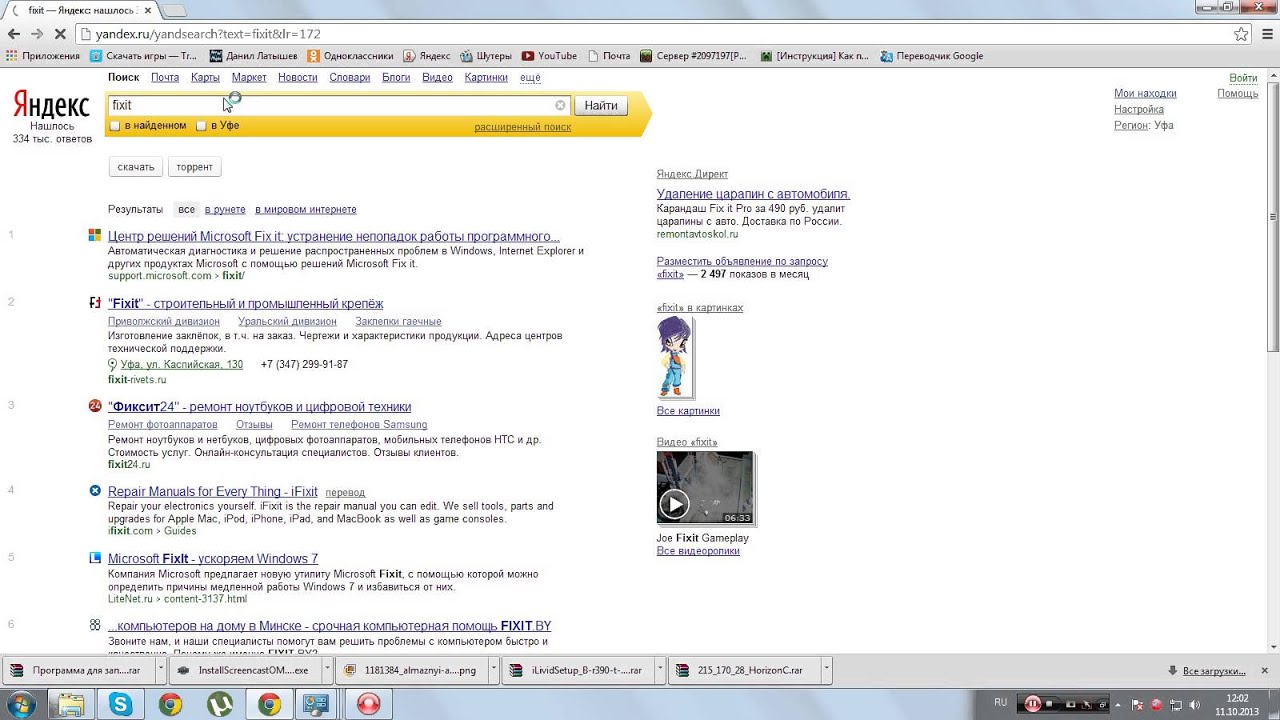Open uTorrent from the taskbar
This screenshot has width=1280, height=720.
(220, 704)
